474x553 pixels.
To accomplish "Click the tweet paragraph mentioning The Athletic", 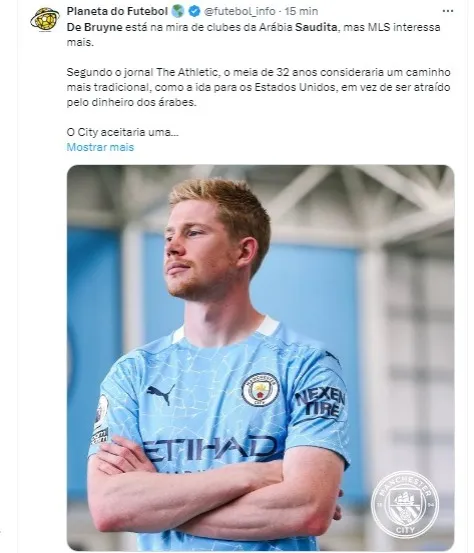I will click(259, 87).
